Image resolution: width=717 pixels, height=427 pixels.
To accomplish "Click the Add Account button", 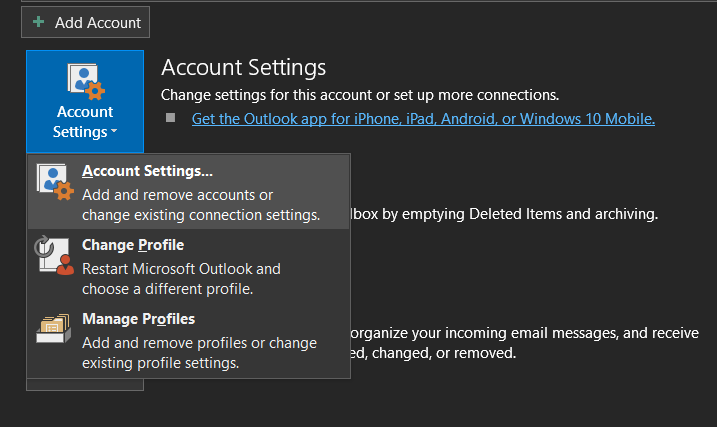I will 85,22.
